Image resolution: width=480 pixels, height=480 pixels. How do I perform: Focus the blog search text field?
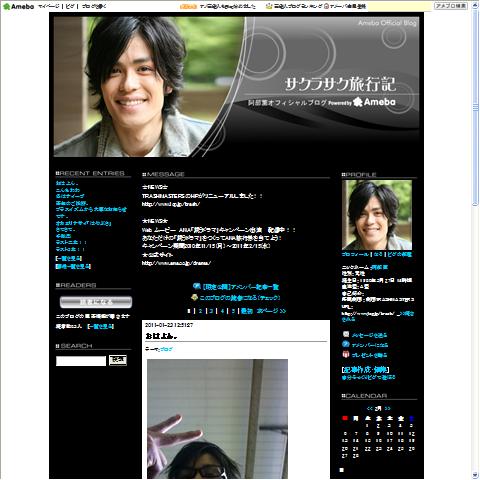coord(81,361)
